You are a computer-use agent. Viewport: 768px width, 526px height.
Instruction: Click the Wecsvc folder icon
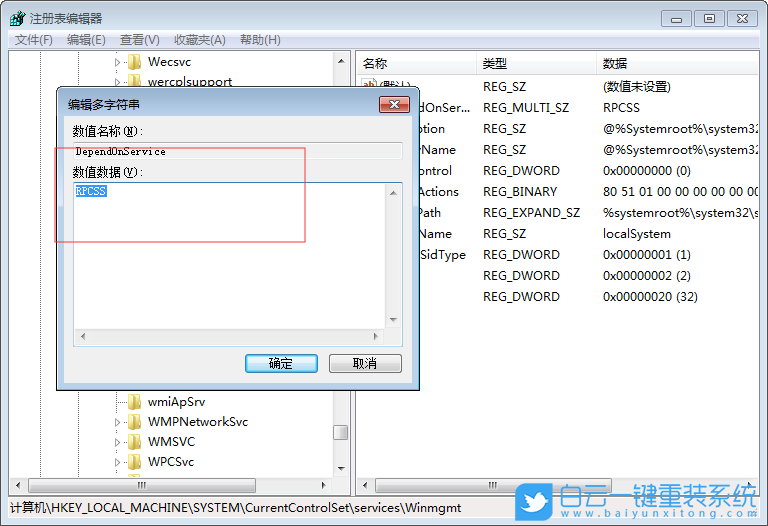click(135, 62)
